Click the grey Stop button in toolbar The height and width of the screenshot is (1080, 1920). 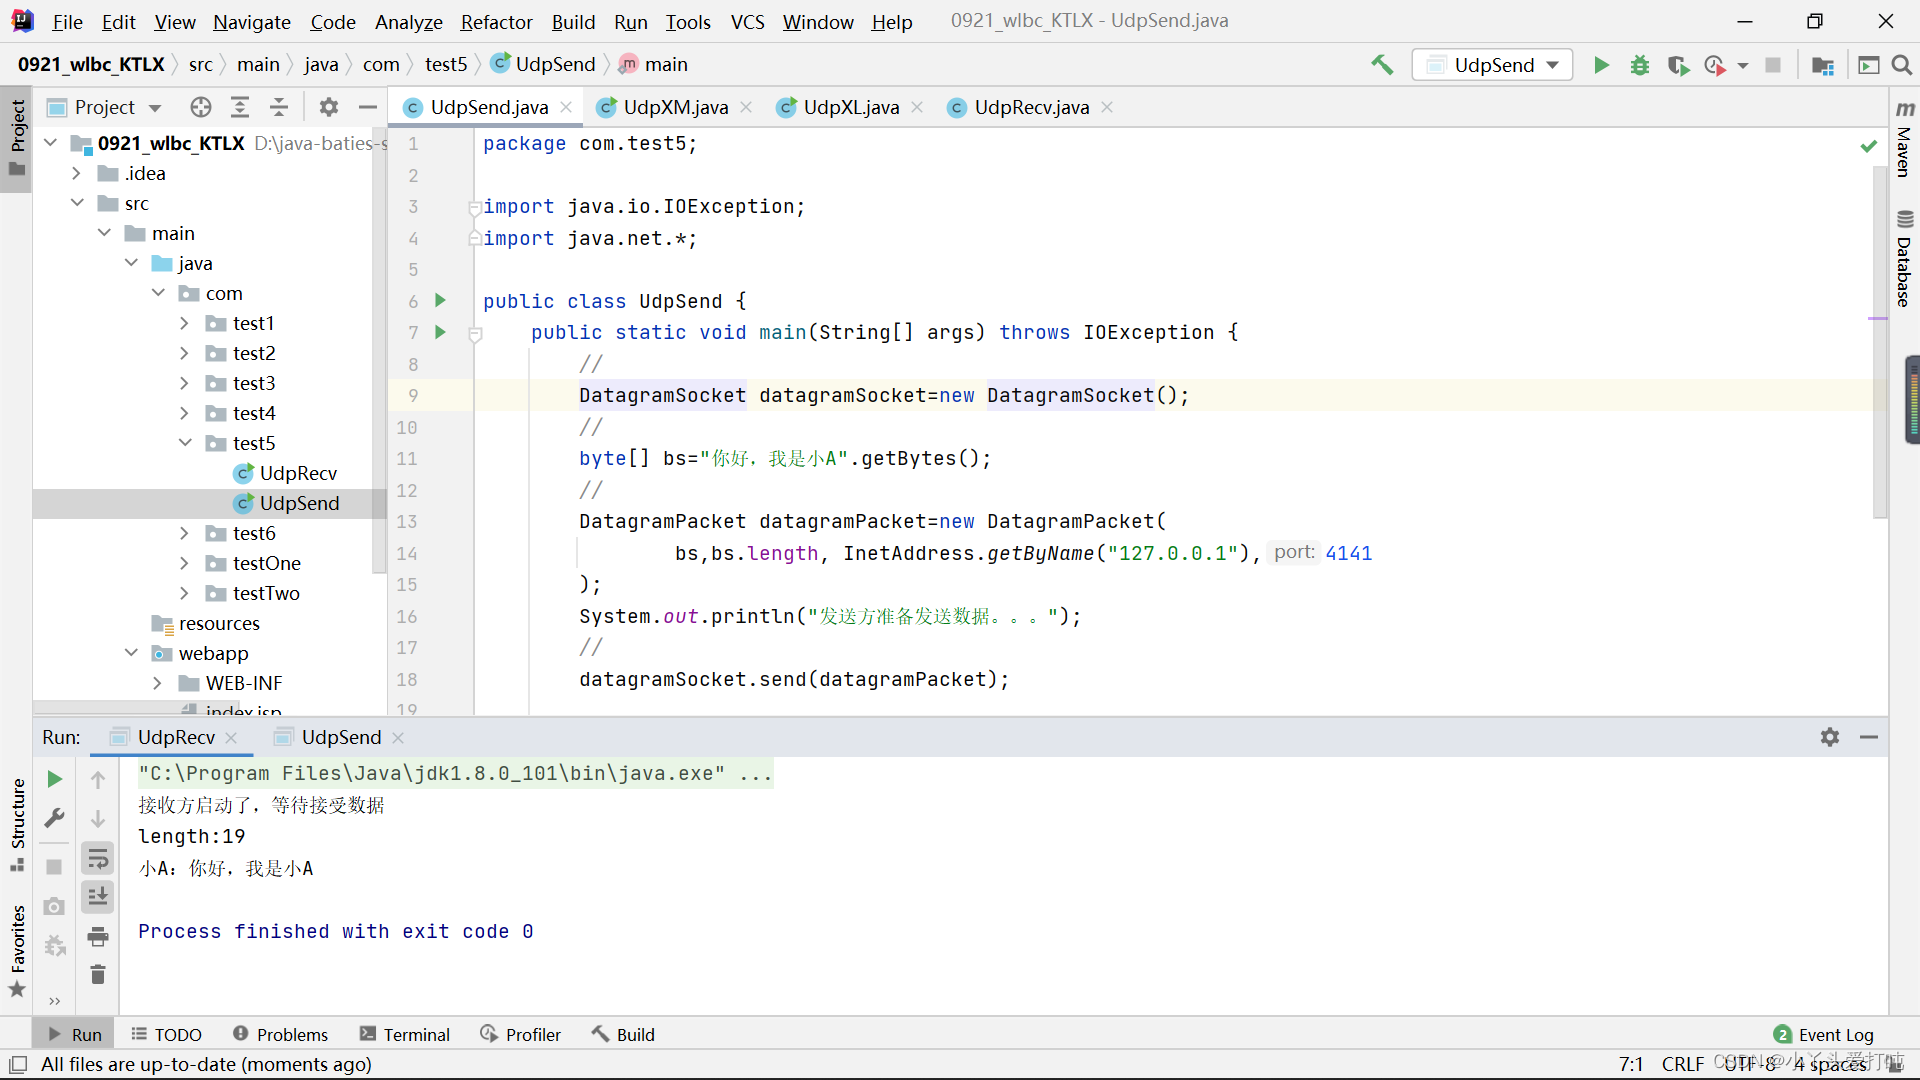coord(1773,65)
